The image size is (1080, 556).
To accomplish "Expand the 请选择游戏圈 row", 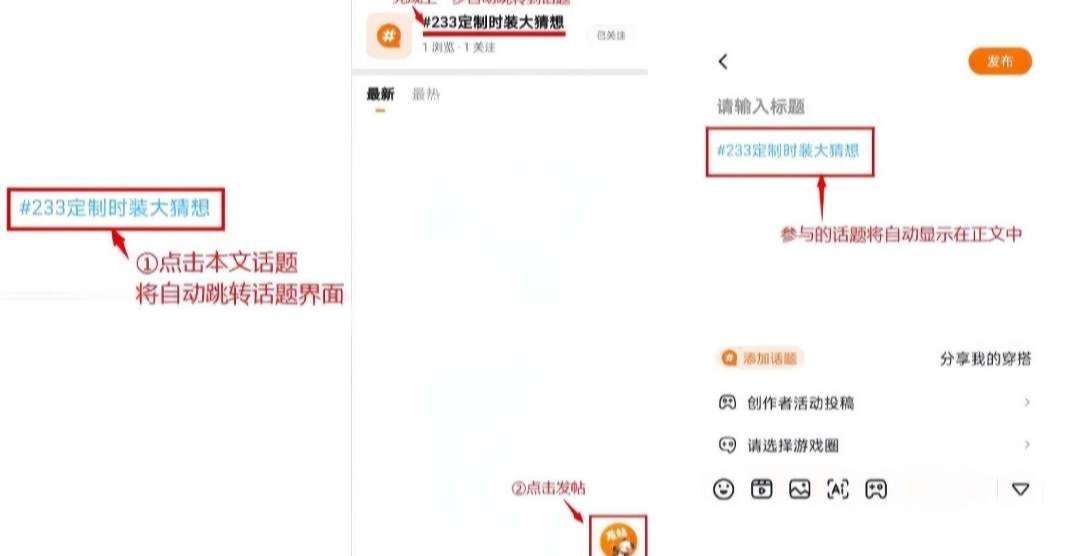I will [875, 445].
